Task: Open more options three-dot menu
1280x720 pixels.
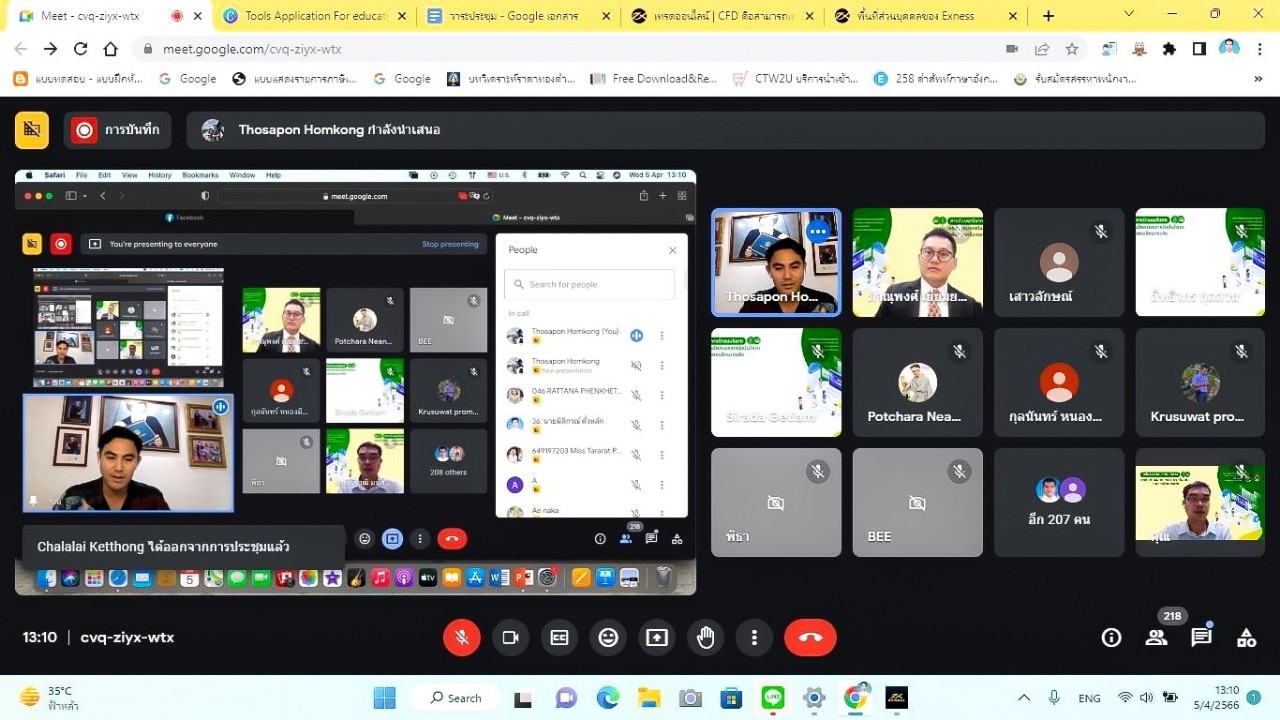Action: coord(754,637)
